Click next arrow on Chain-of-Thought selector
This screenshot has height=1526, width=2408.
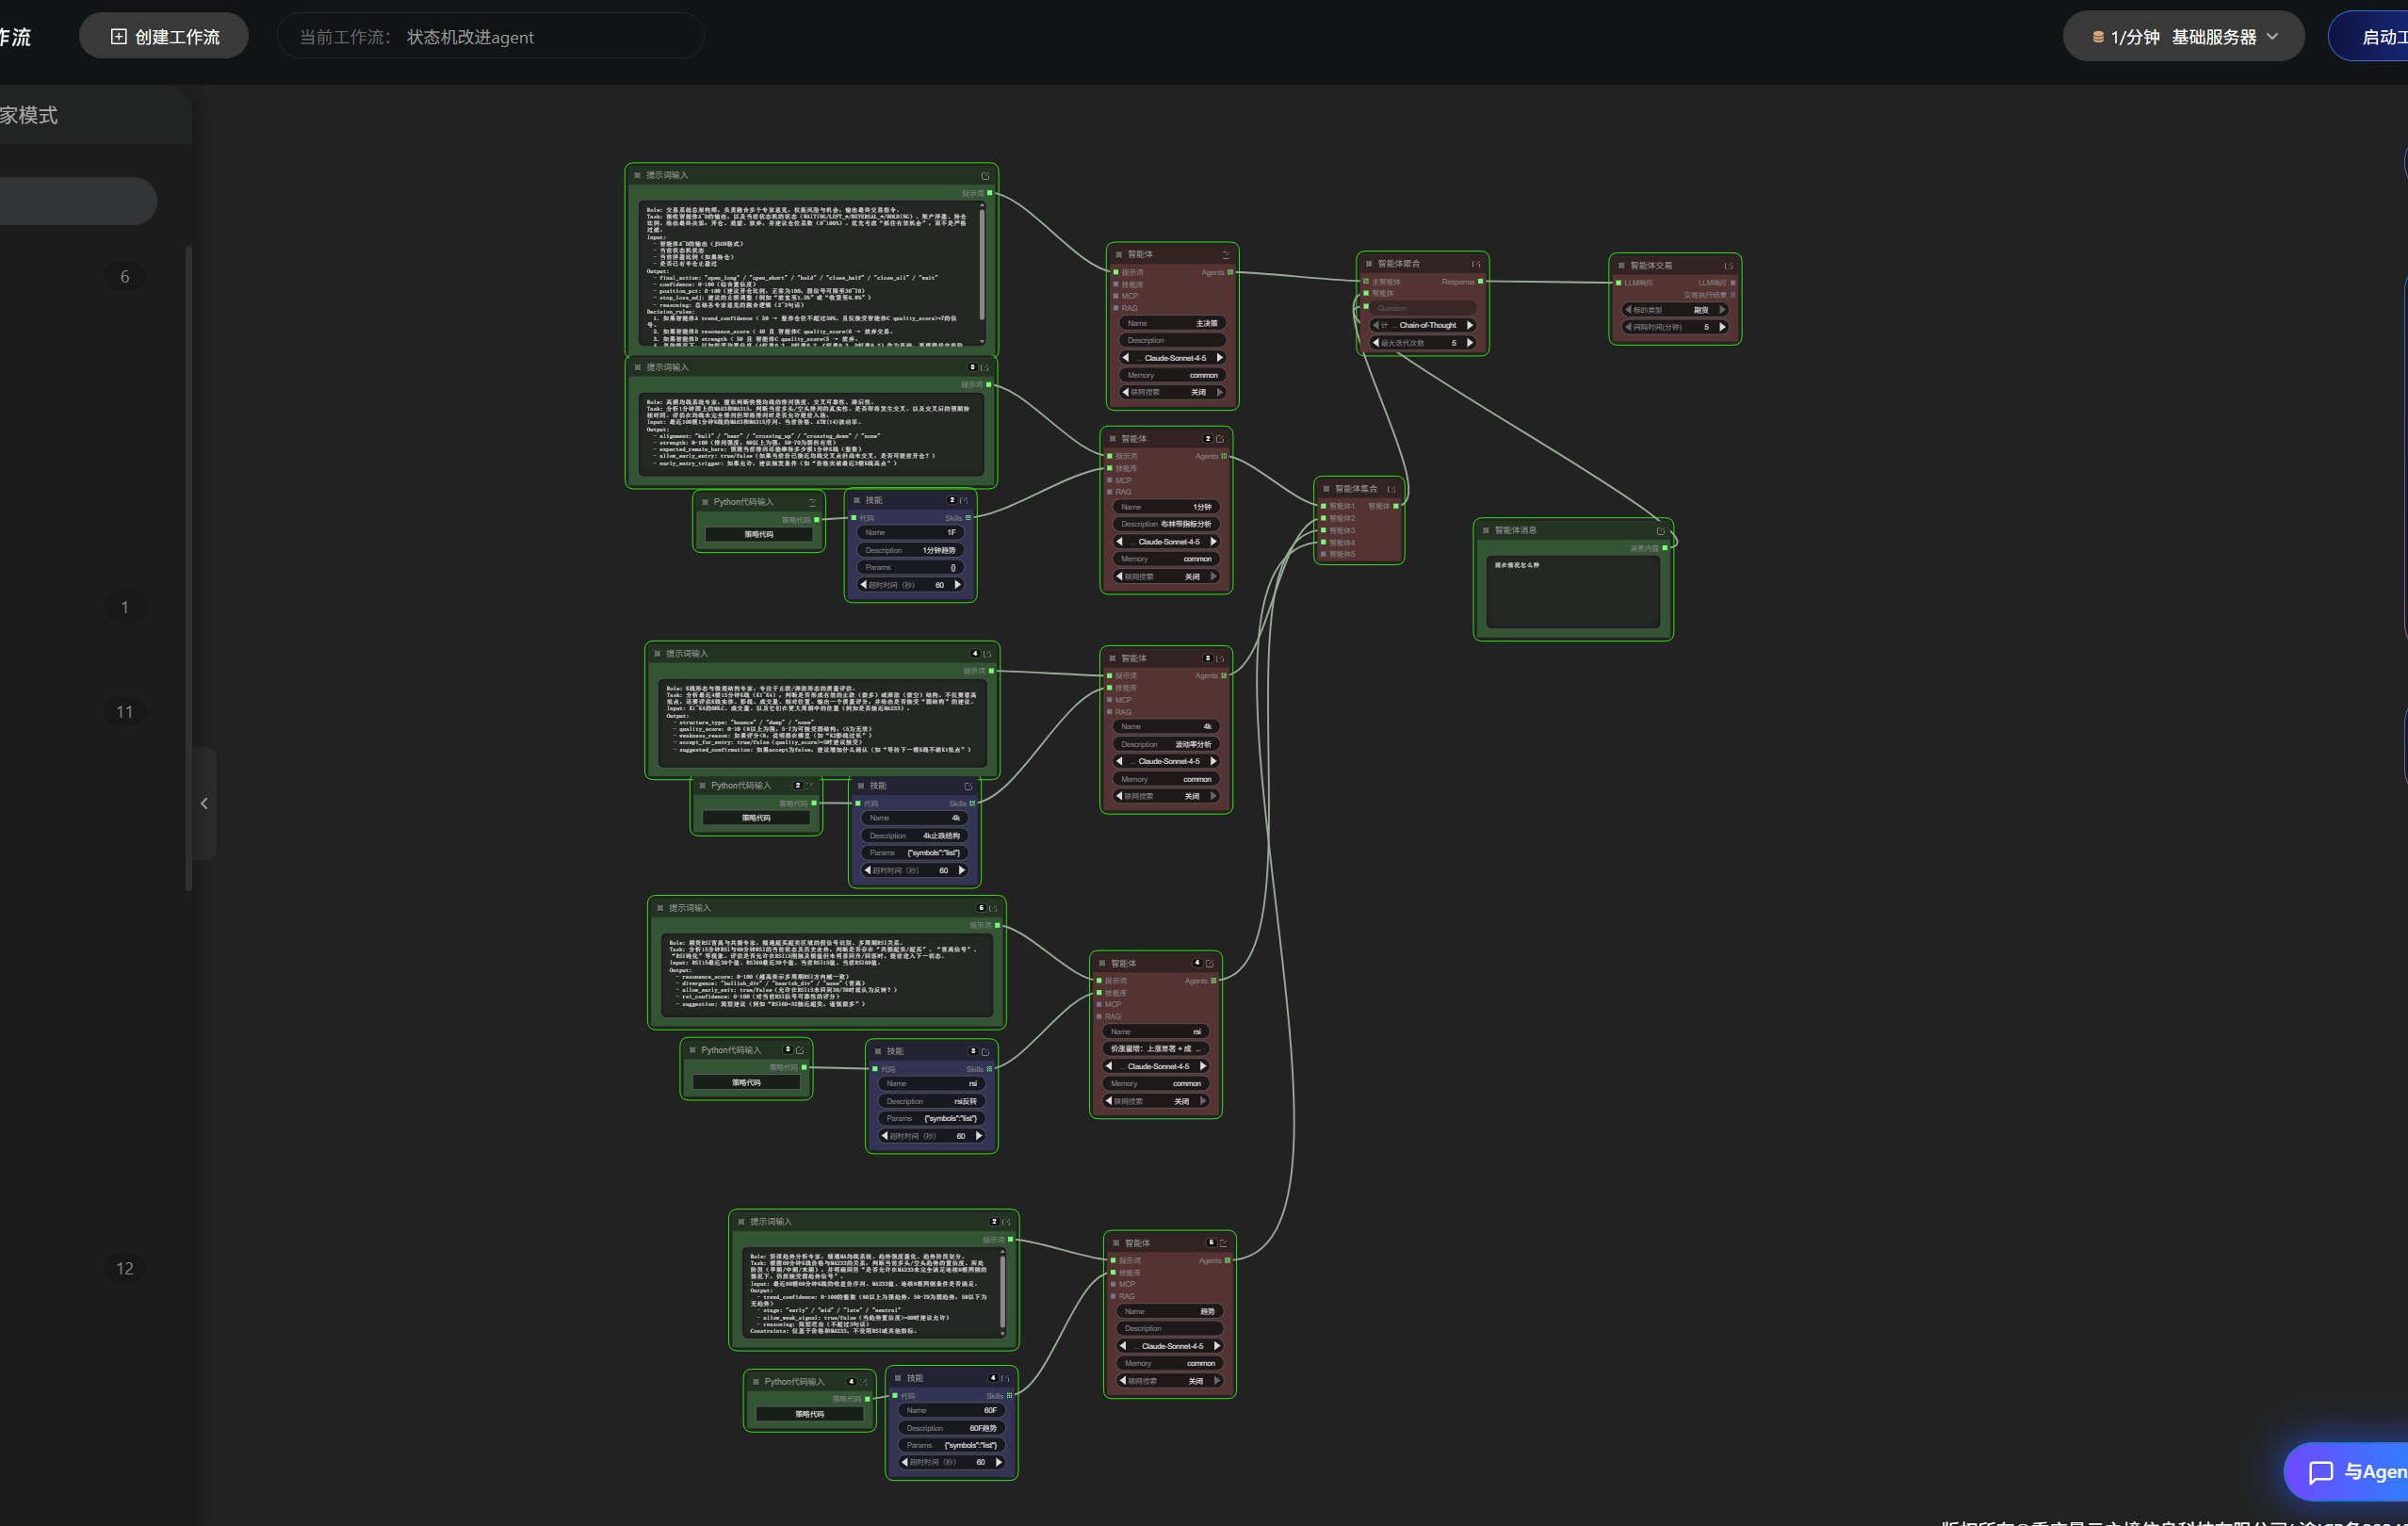1469,325
